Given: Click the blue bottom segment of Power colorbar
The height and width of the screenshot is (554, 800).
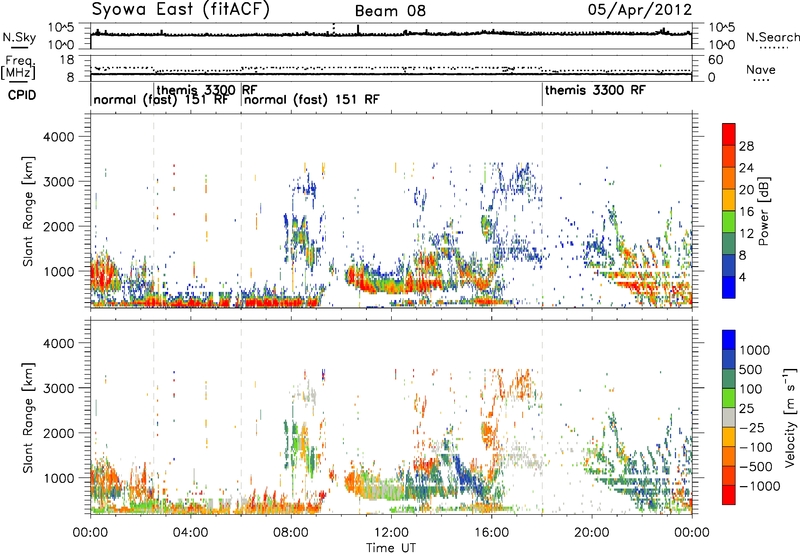Looking at the screenshot, I should [x=729, y=287].
